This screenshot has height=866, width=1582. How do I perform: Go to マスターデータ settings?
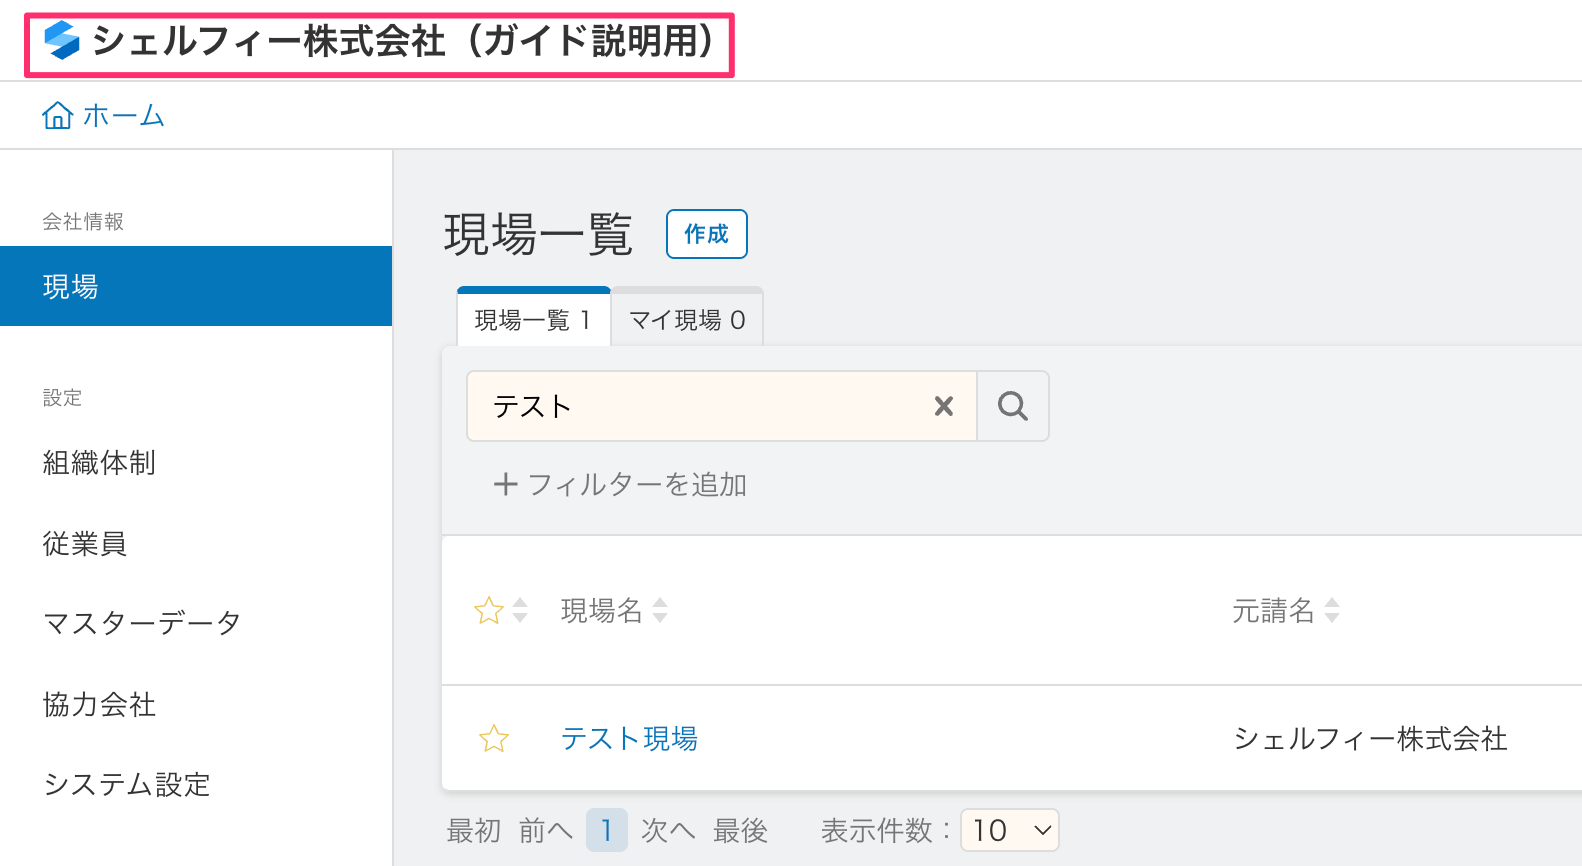coord(142,624)
